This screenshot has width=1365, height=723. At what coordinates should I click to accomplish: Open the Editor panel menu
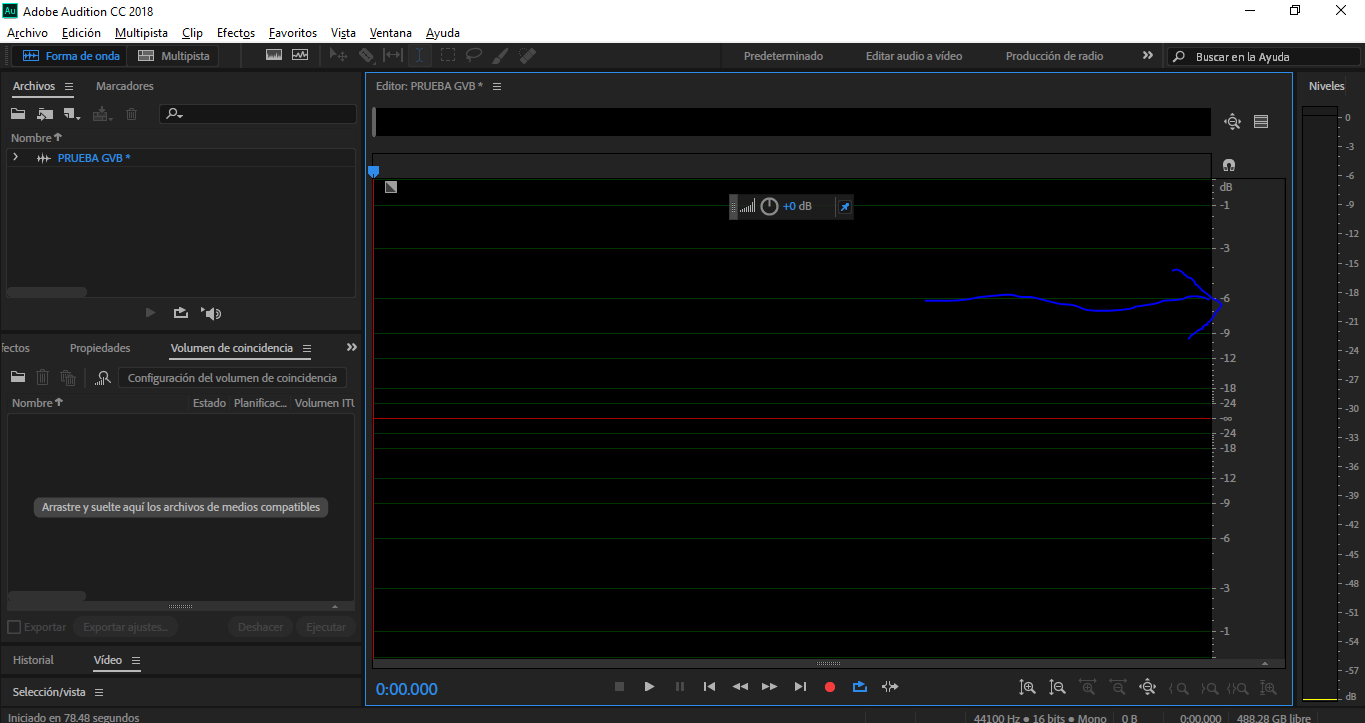click(497, 87)
